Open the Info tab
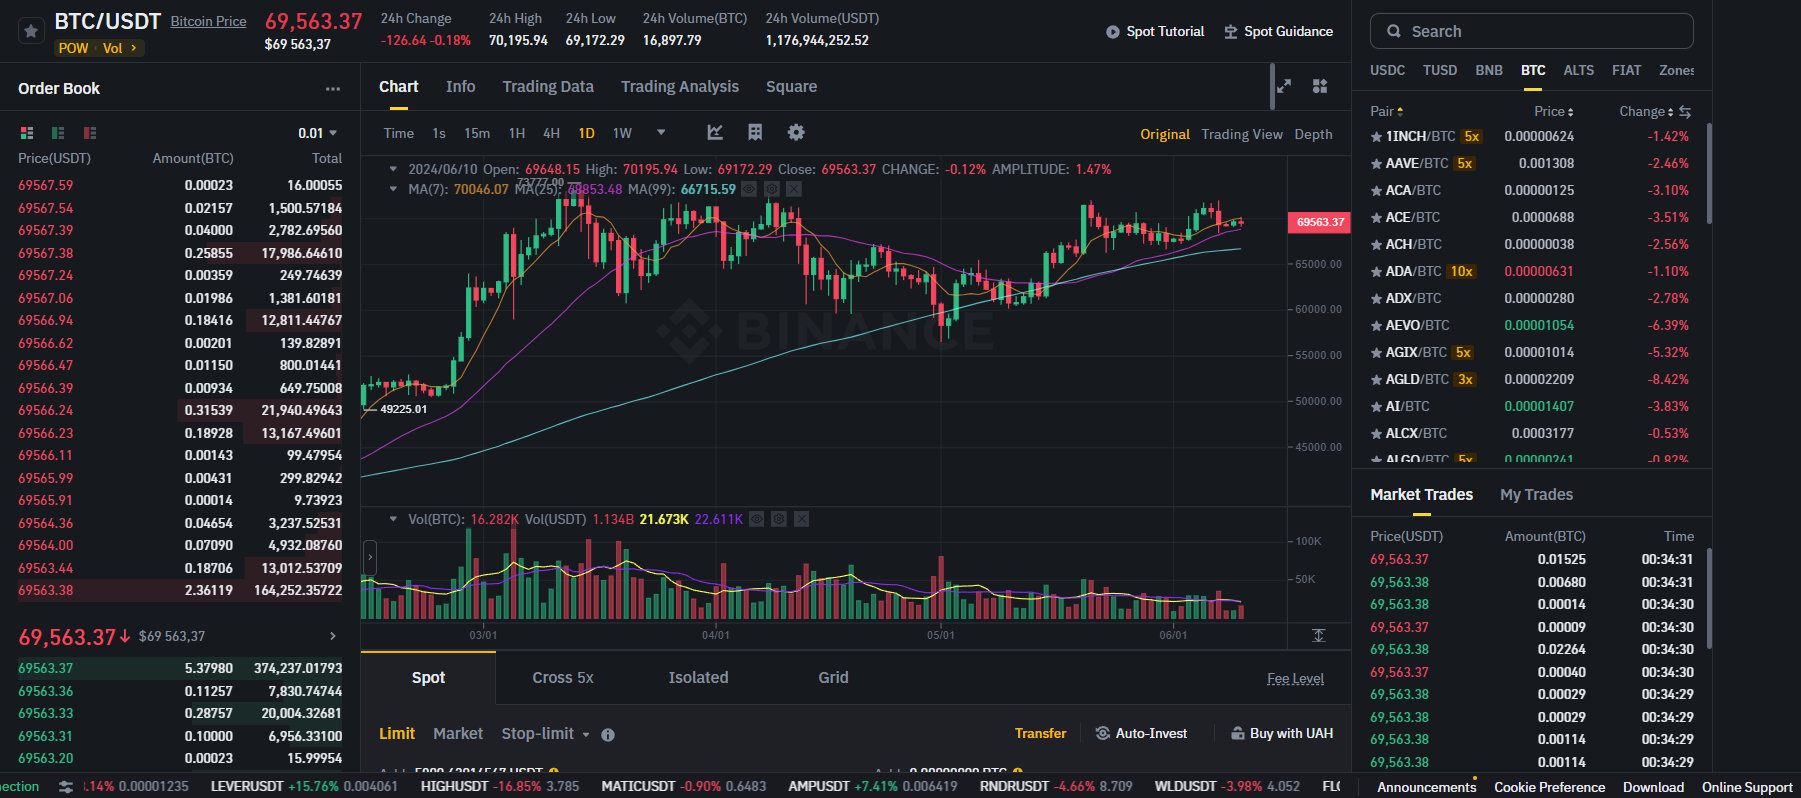The width and height of the screenshot is (1801, 798). pyautogui.click(x=460, y=87)
